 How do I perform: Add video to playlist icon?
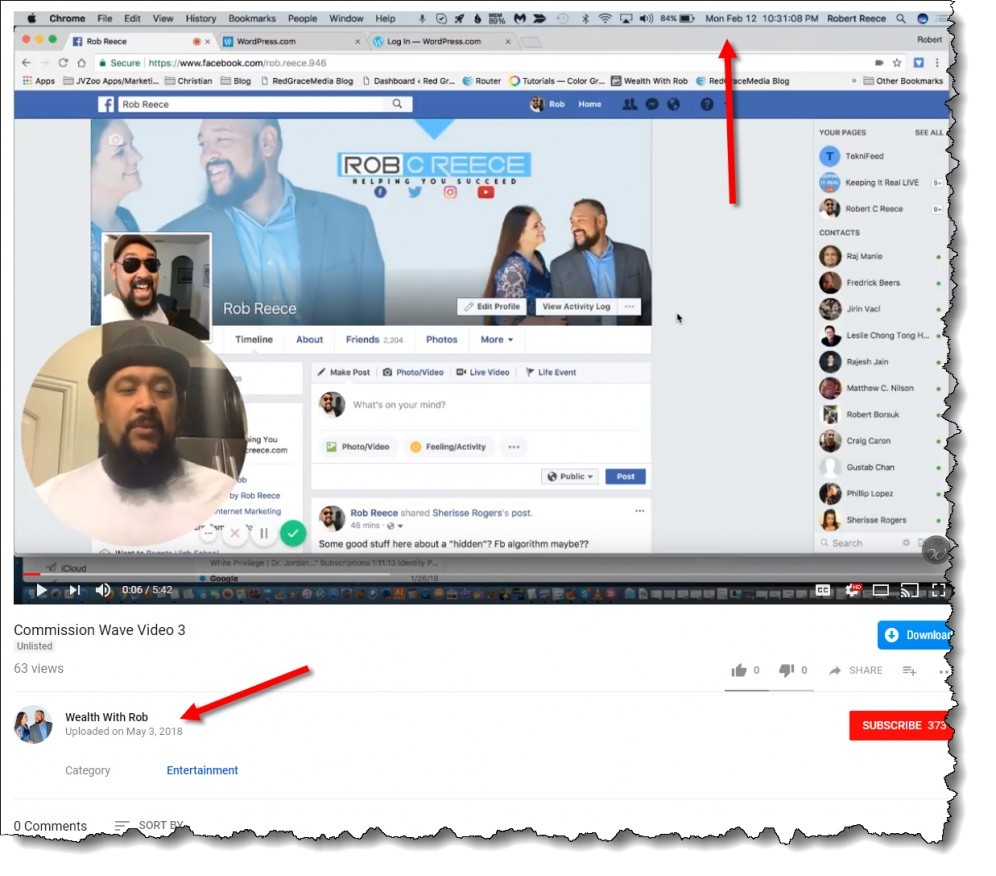click(910, 670)
